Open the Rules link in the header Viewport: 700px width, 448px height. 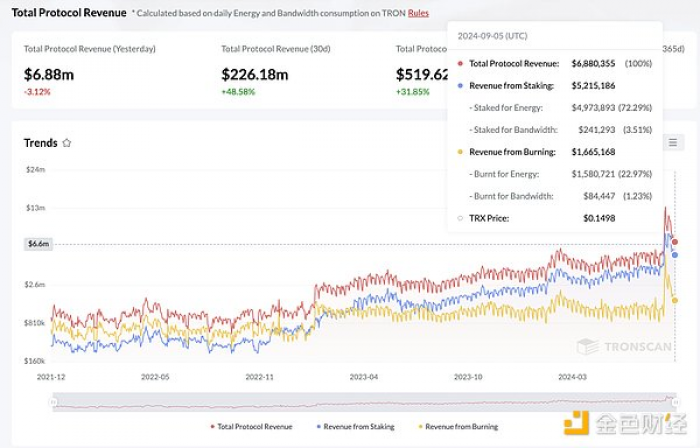click(x=418, y=13)
